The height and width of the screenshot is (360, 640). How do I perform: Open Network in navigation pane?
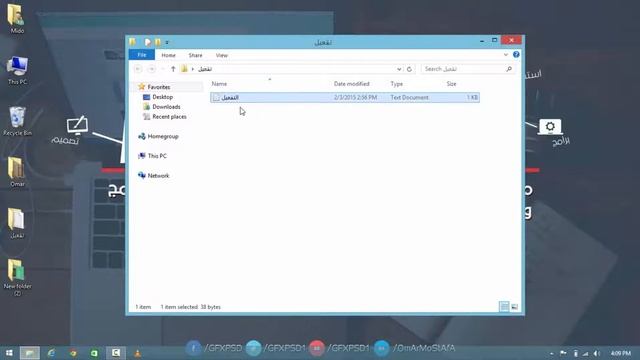pos(158,176)
